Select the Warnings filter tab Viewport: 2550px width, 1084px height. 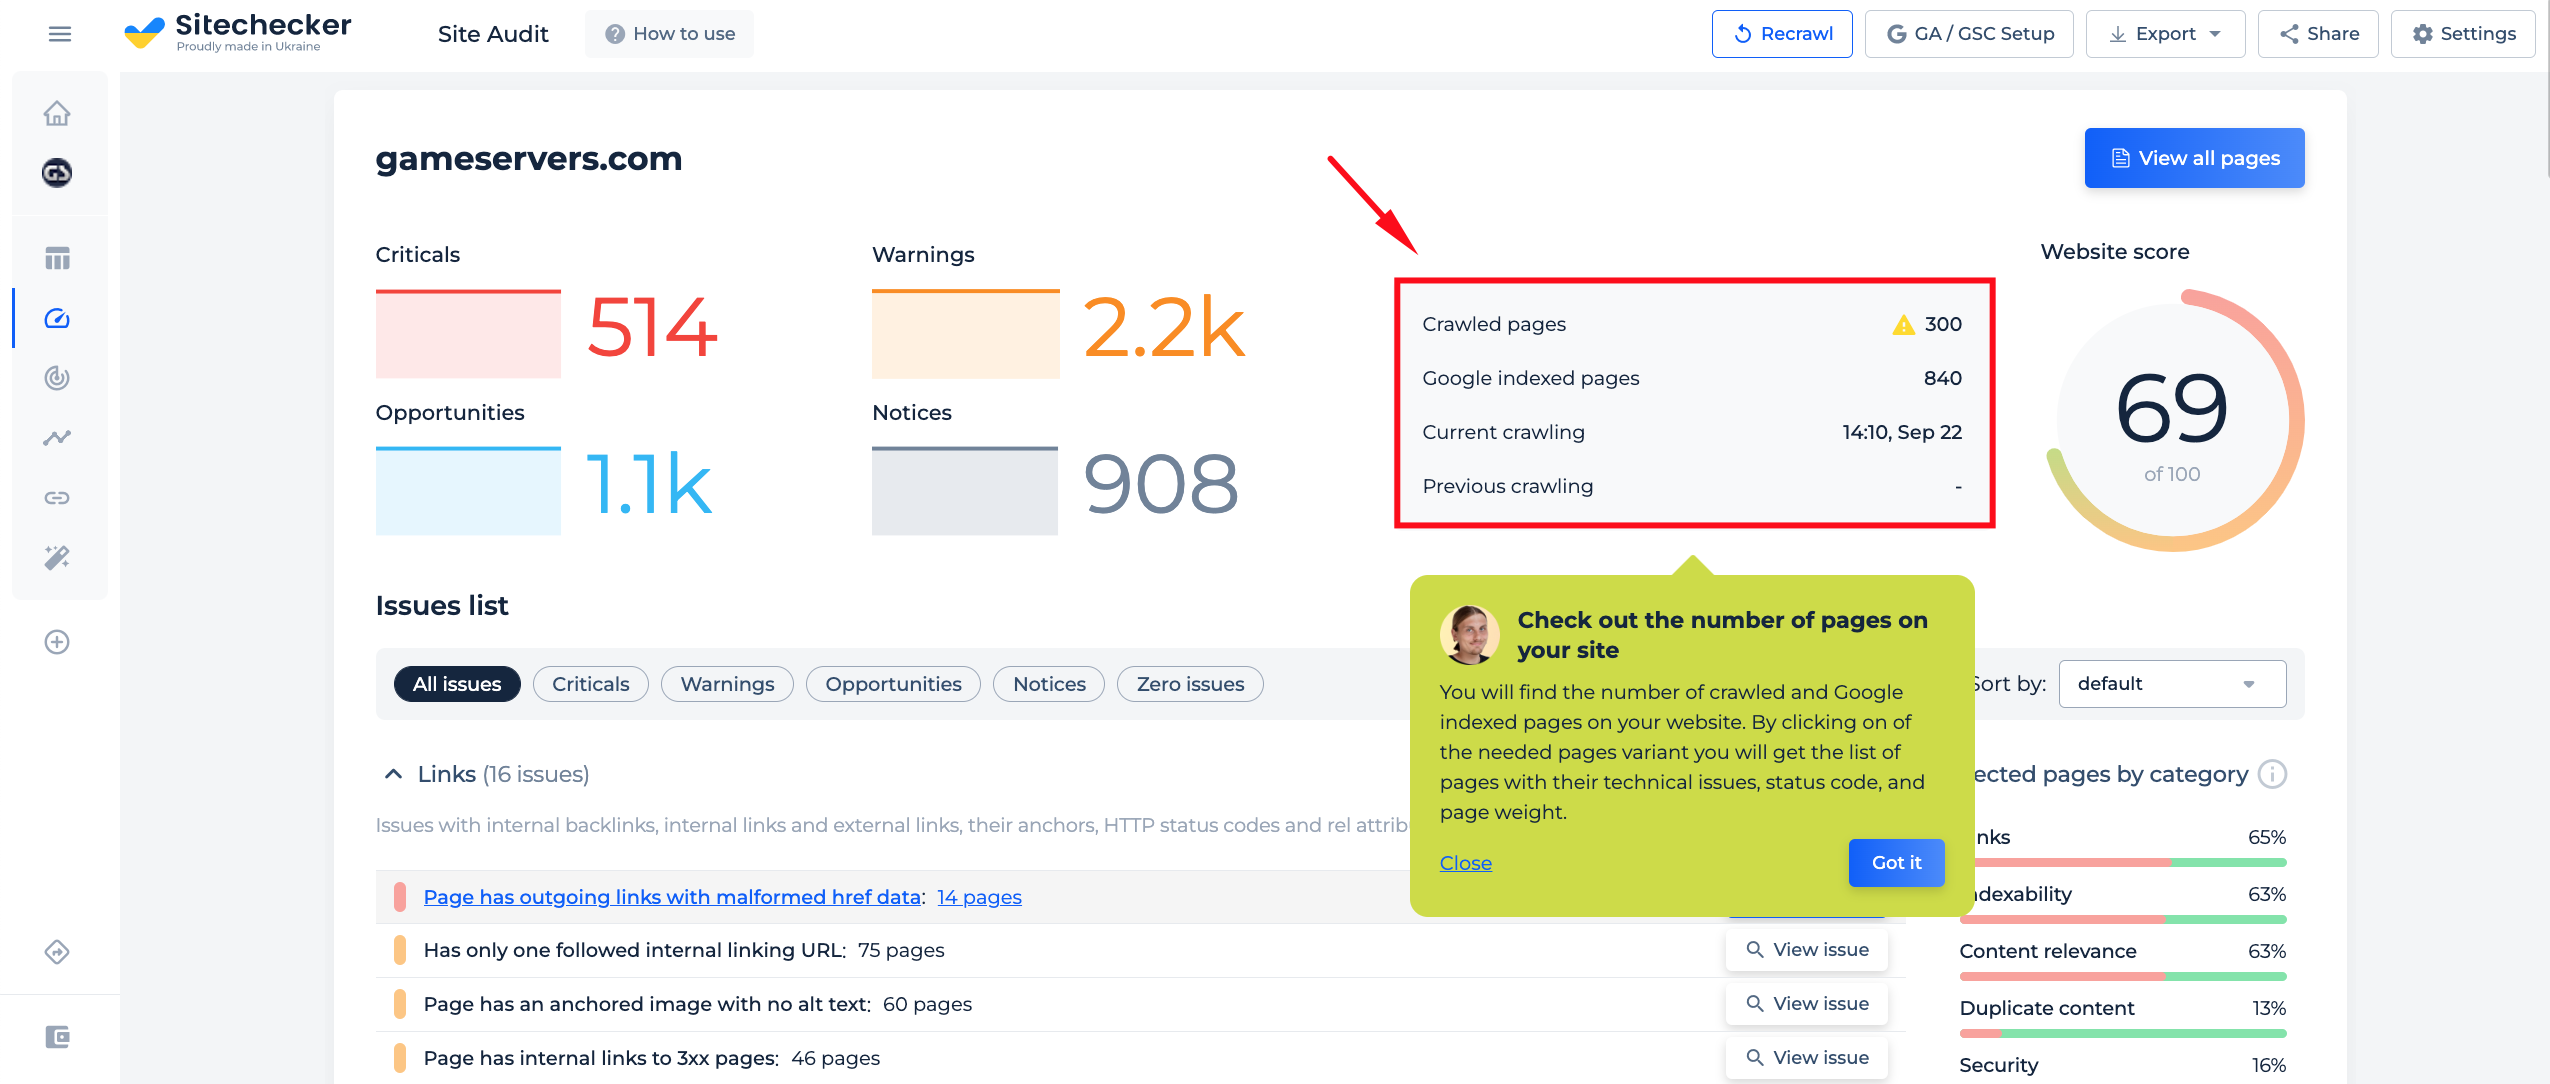coord(727,684)
